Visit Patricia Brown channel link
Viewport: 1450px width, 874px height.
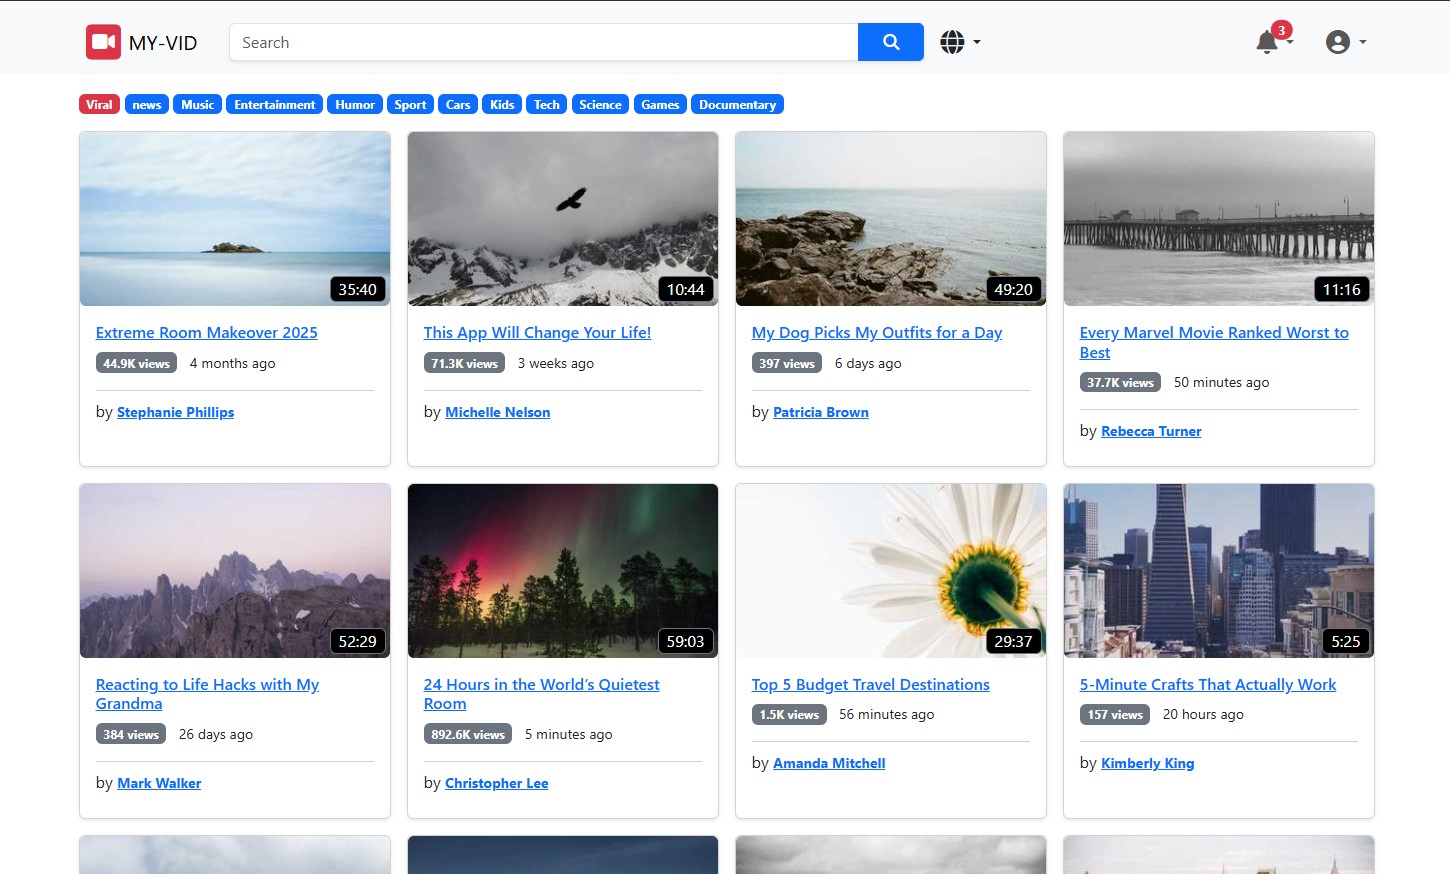pyautogui.click(x=820, y=412)
